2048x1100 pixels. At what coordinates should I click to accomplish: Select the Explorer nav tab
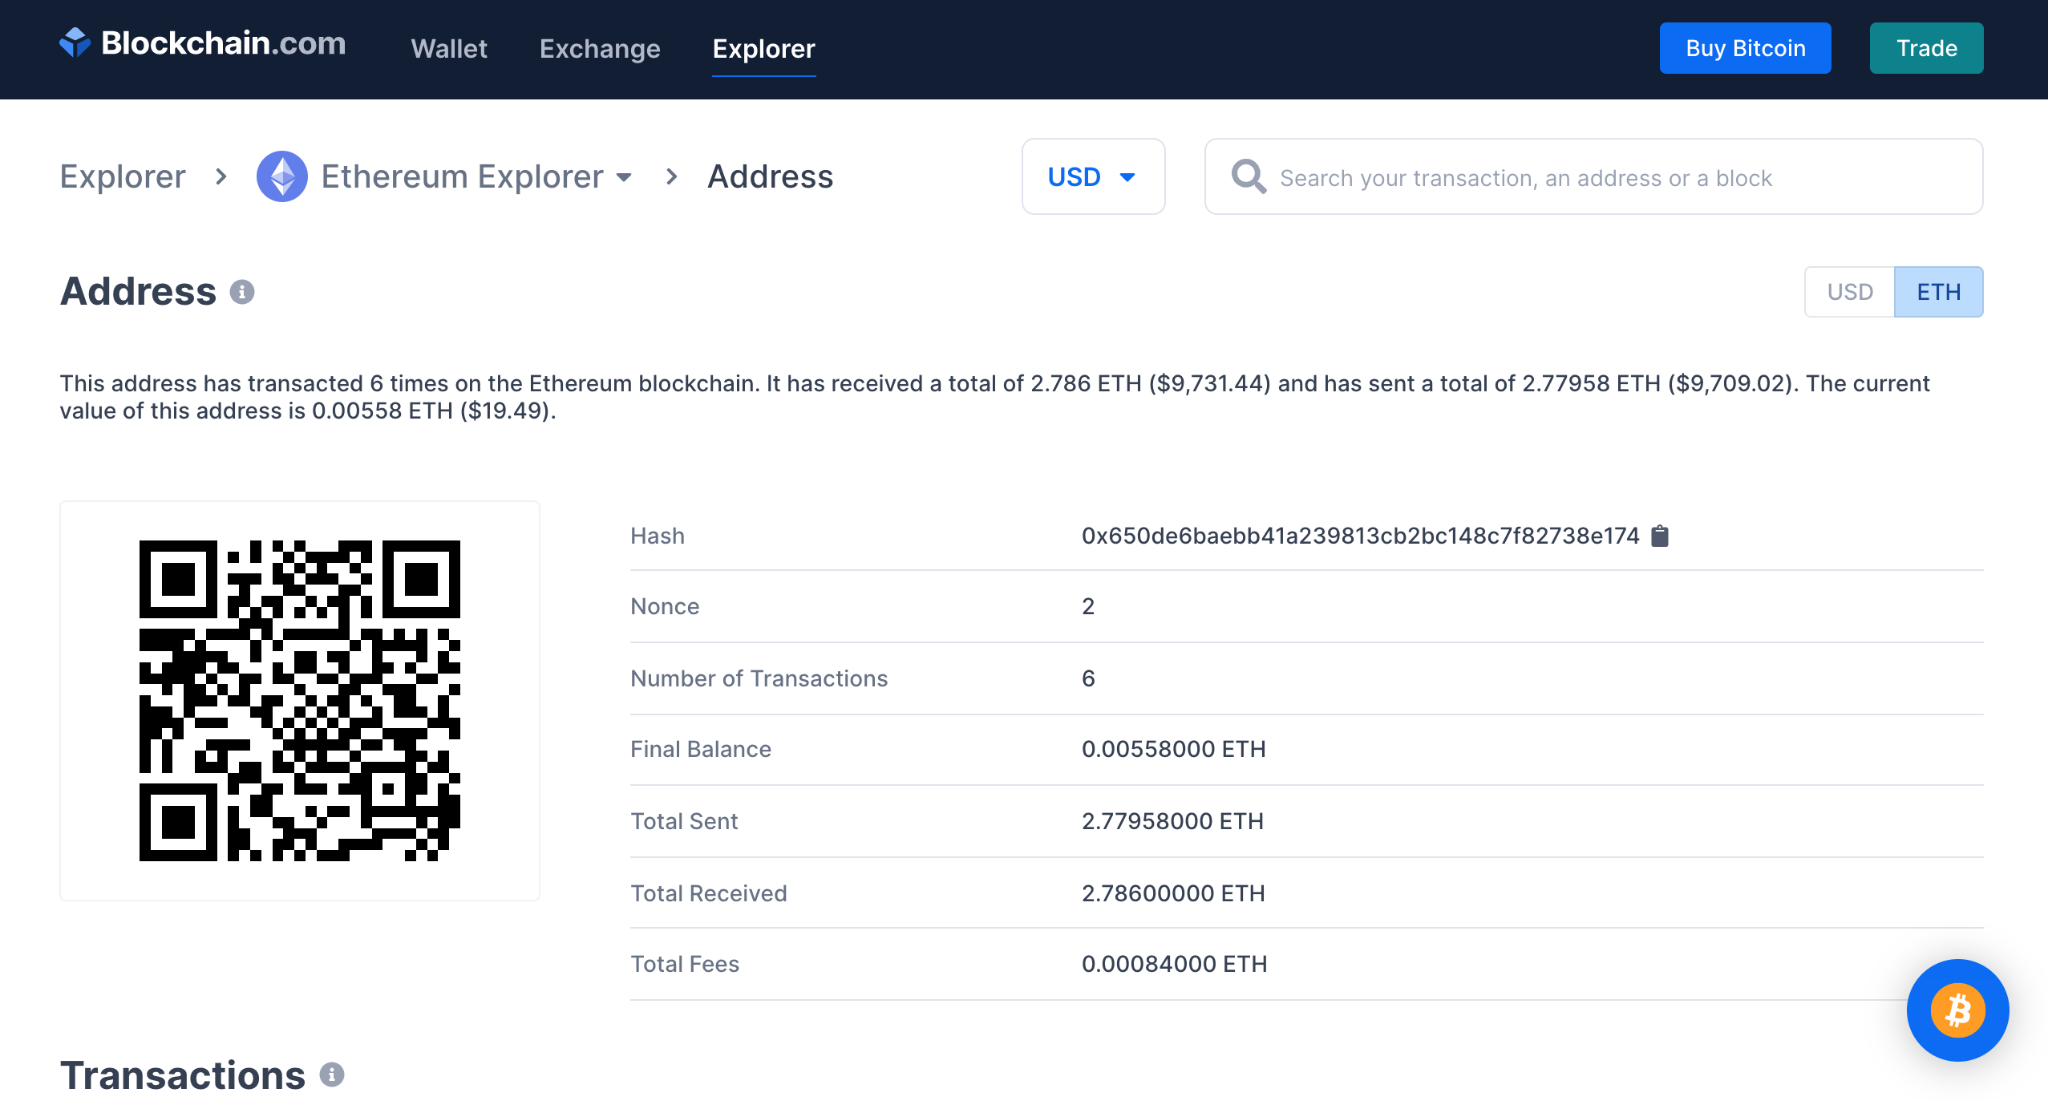coord(763,49)
